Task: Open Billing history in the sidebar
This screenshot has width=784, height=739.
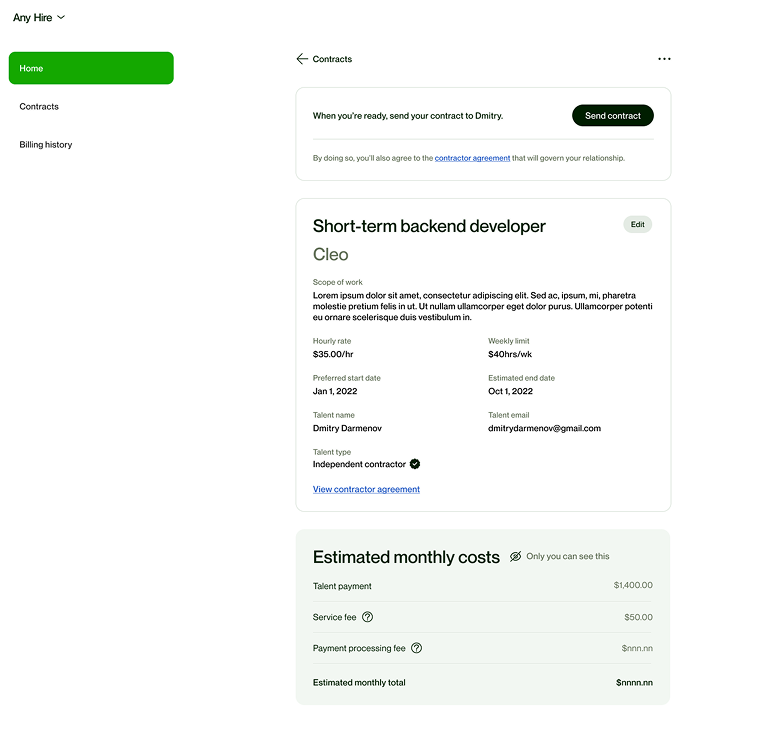Action: click(46, 144)
